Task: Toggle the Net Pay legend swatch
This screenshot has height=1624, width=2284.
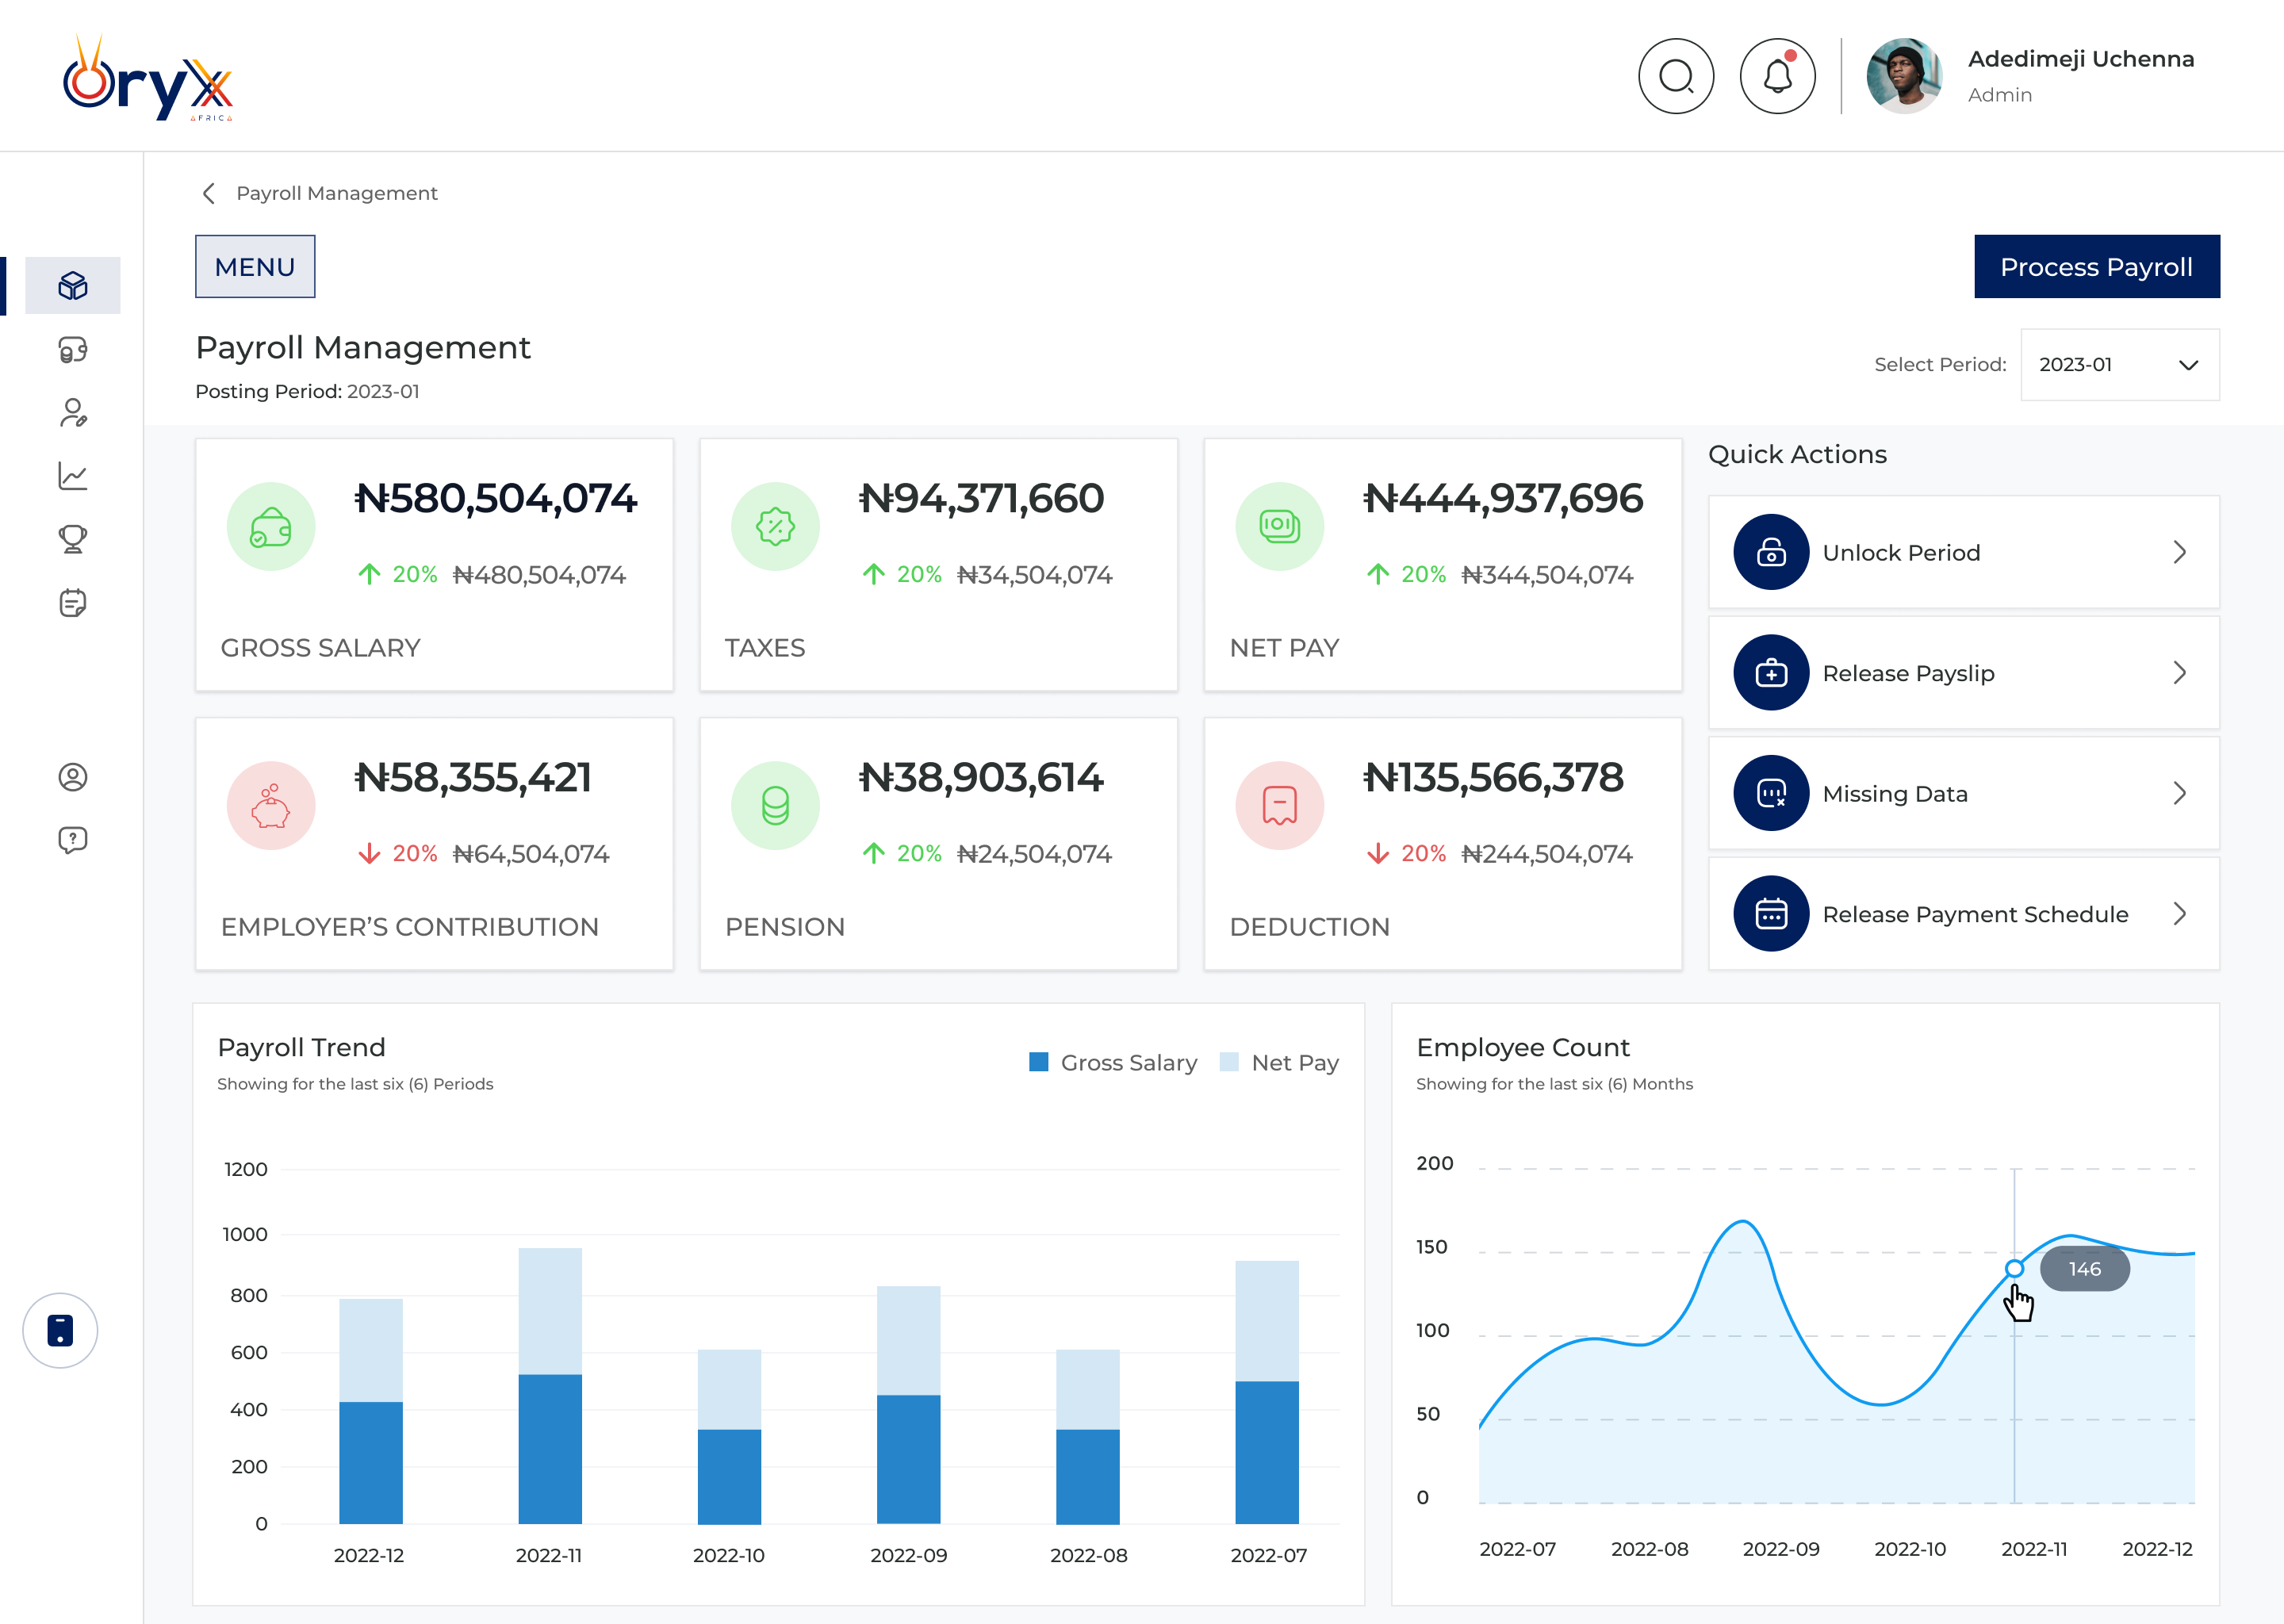Action: click(1229, 1062)
